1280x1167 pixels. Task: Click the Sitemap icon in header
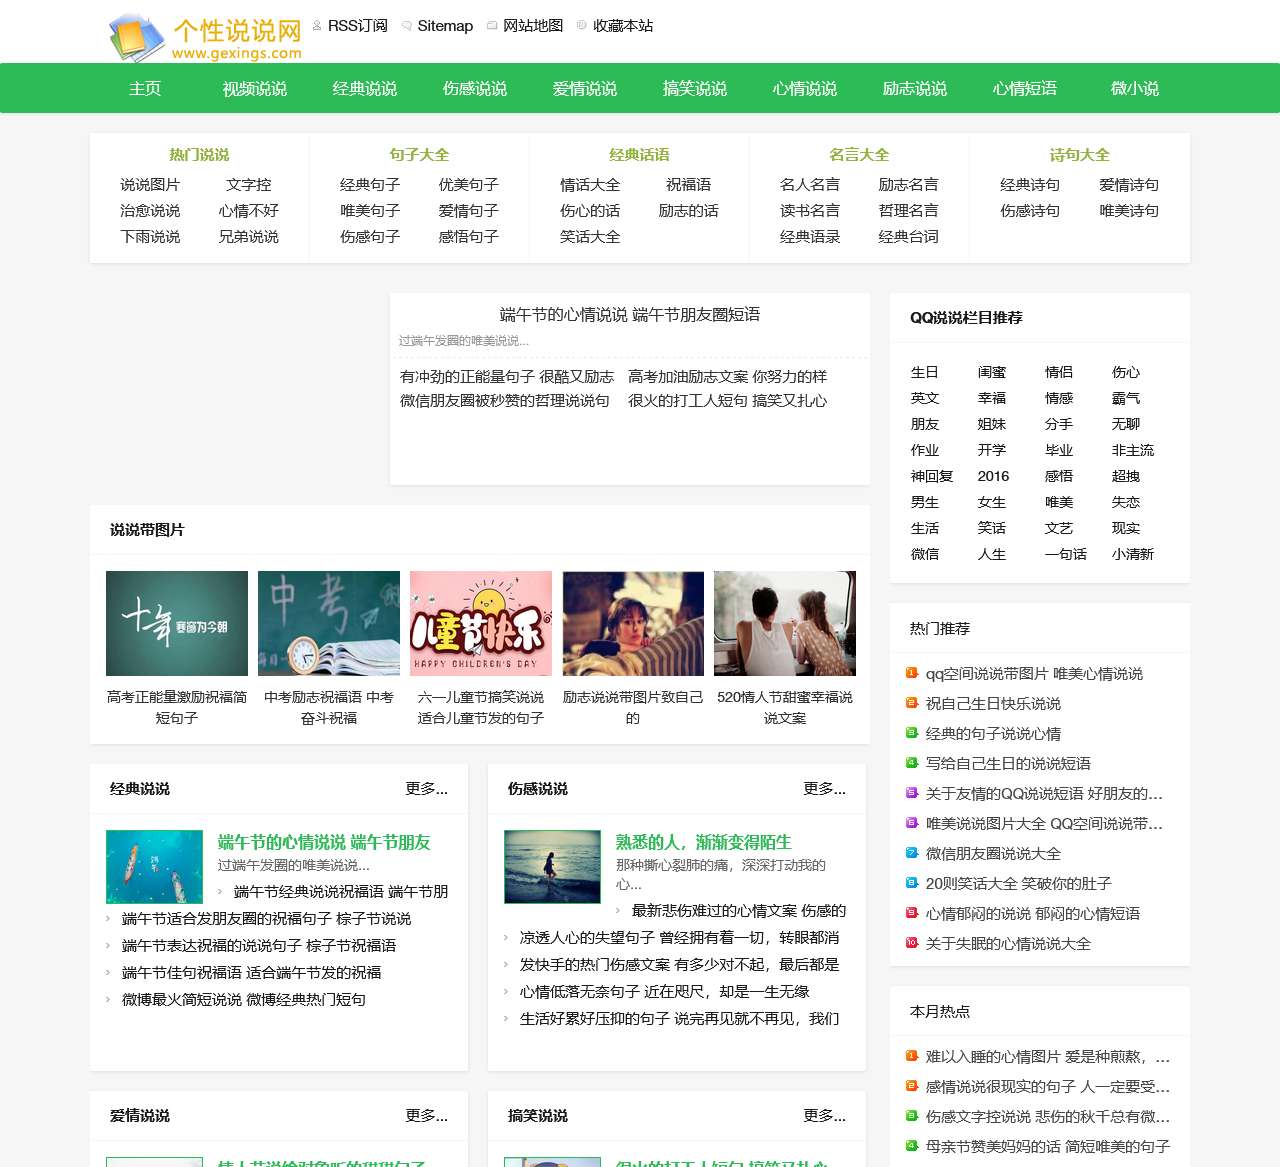pos(407,26)
